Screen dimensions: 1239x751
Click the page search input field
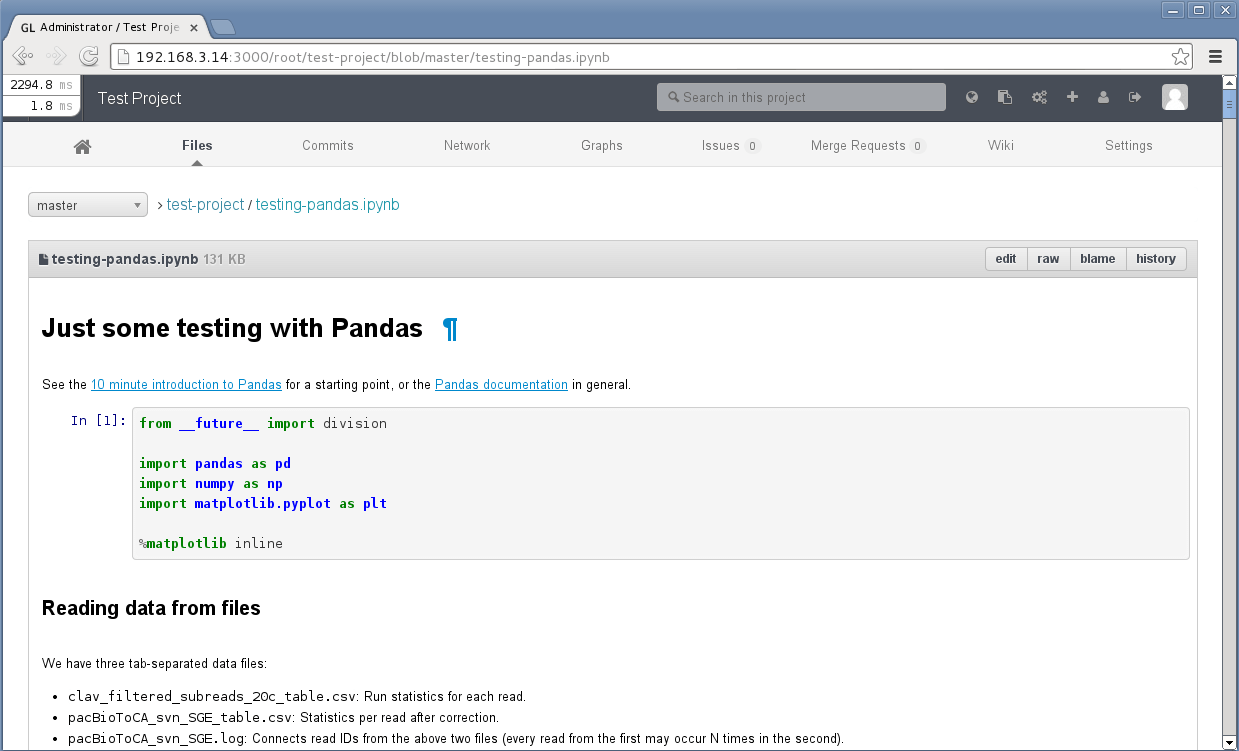(x=810, y=97)
